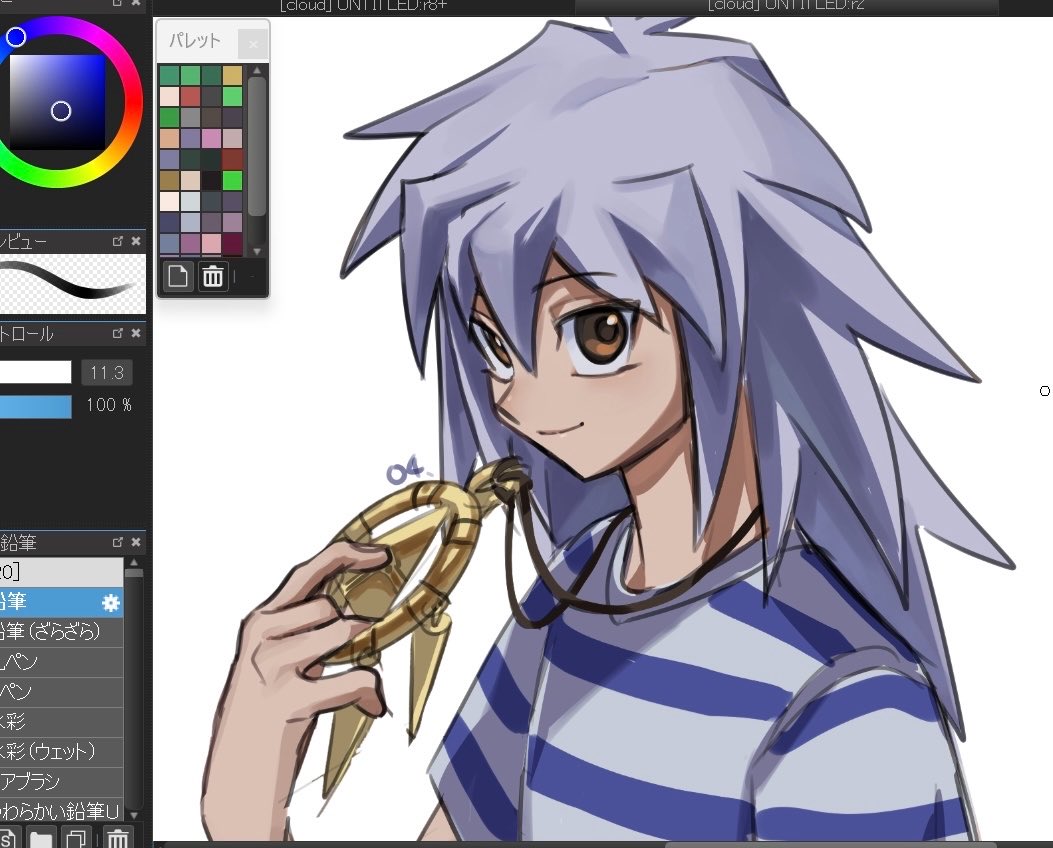
Task: Pick the red palette swatch
Action: click(191, 96)
